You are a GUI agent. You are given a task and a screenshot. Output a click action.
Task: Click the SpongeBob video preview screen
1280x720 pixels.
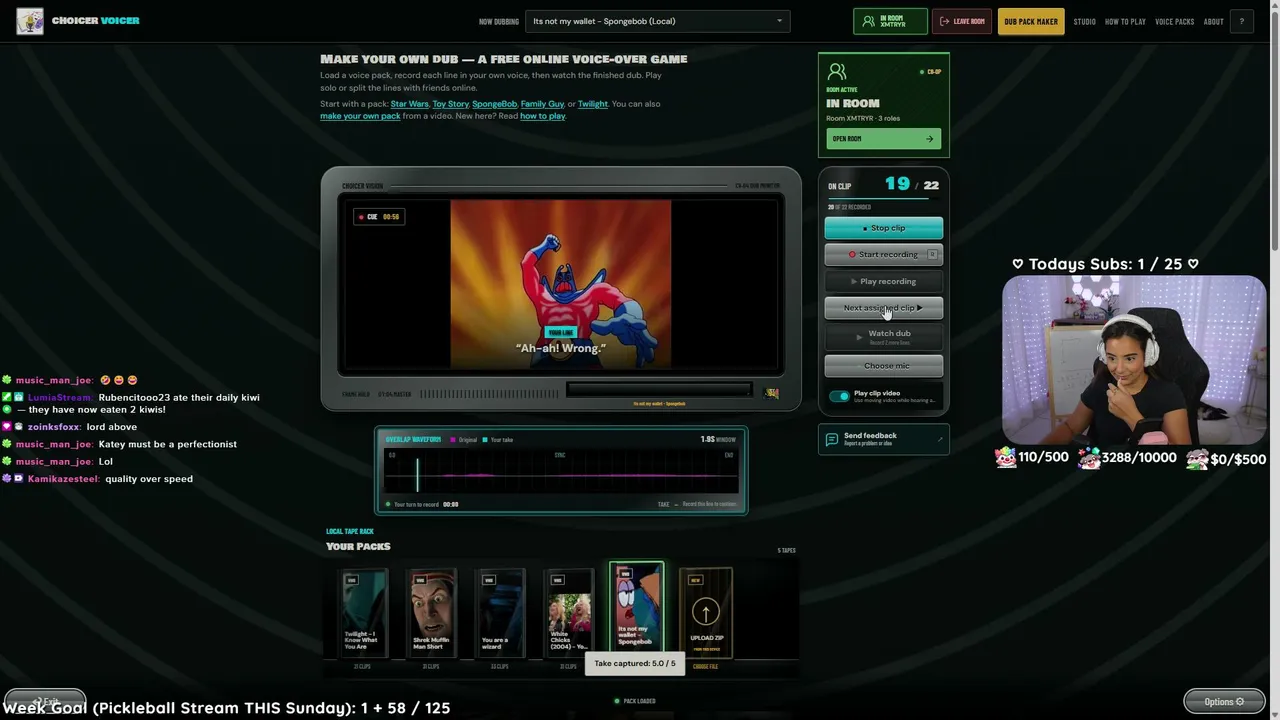point(560,285)
